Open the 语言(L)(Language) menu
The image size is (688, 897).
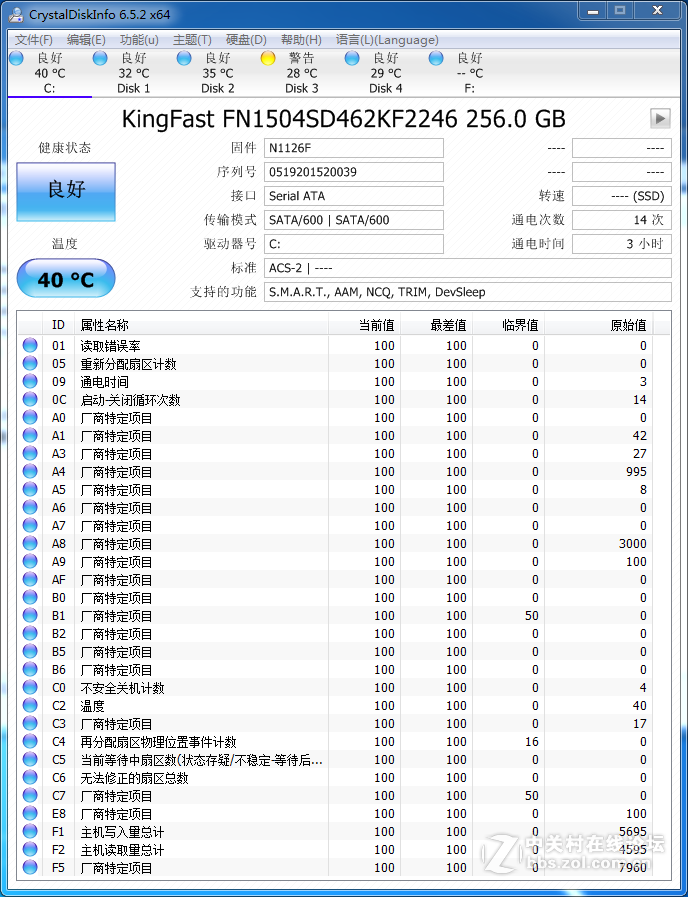point(387,40)
